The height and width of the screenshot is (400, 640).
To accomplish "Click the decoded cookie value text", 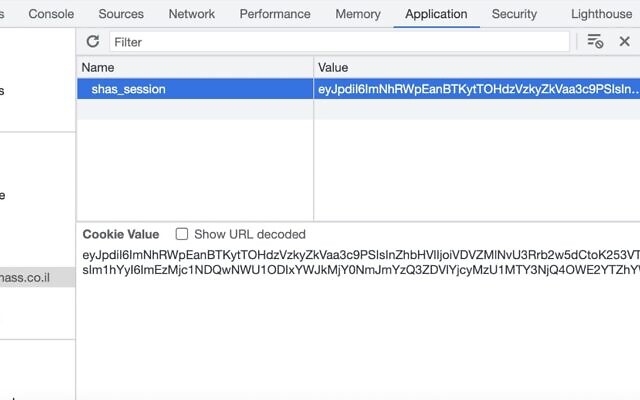I will tap(361, 262).
